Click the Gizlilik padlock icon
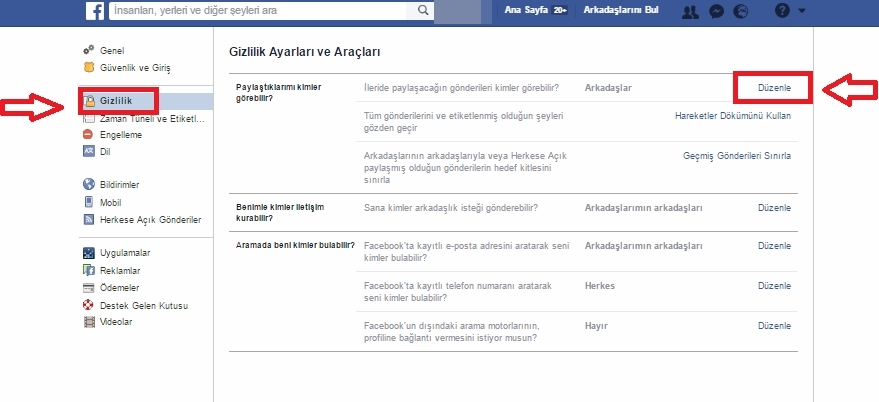This screenshot has width=879, height=402. coord(89,101)
